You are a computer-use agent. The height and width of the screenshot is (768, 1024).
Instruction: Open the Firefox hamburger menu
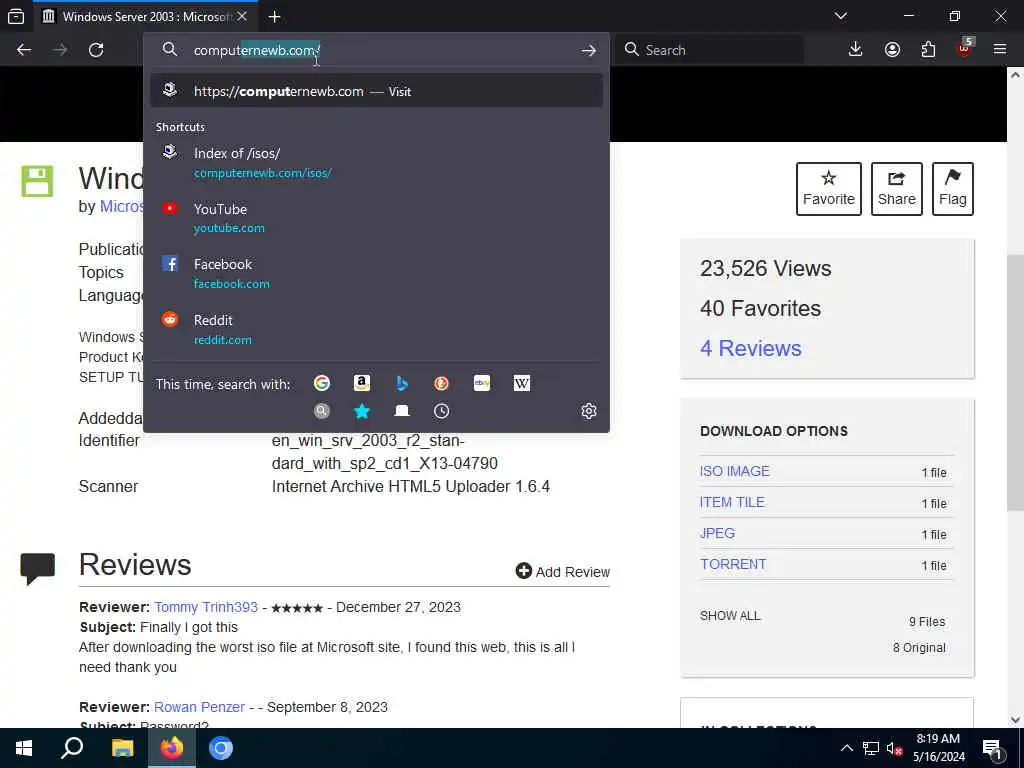point(1000,50)
